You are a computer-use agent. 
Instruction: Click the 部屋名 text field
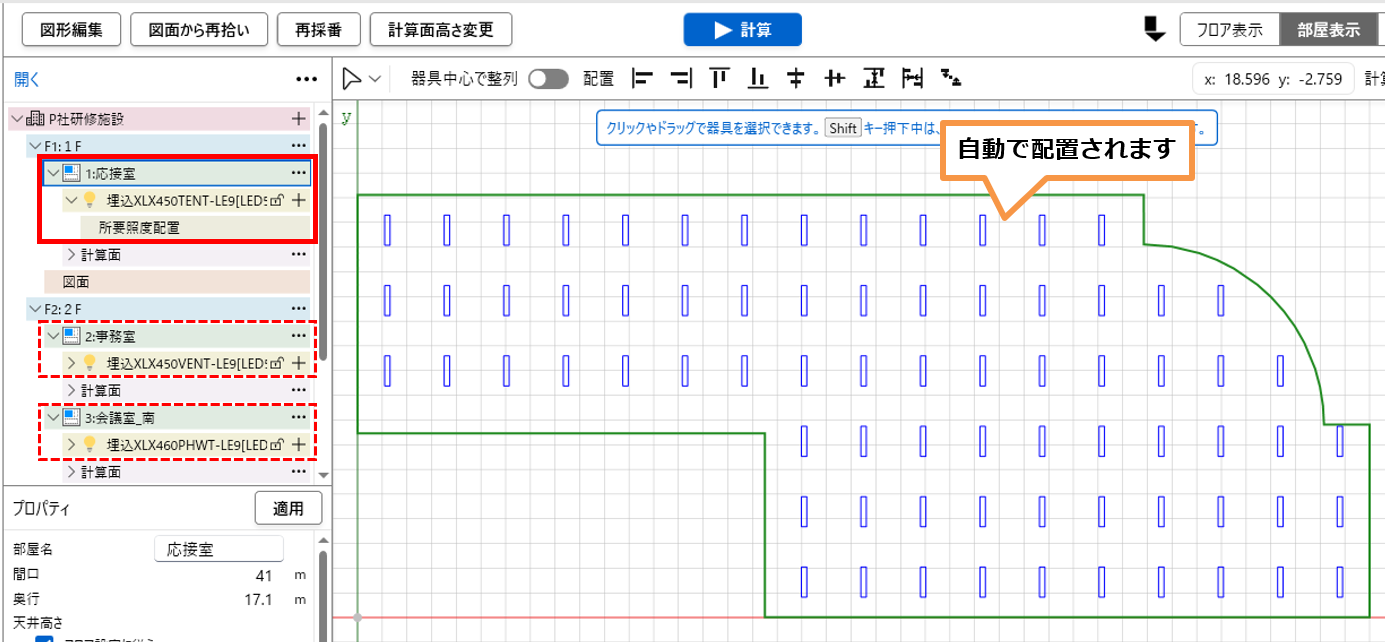pyautogui.click(x=219, y=549)
